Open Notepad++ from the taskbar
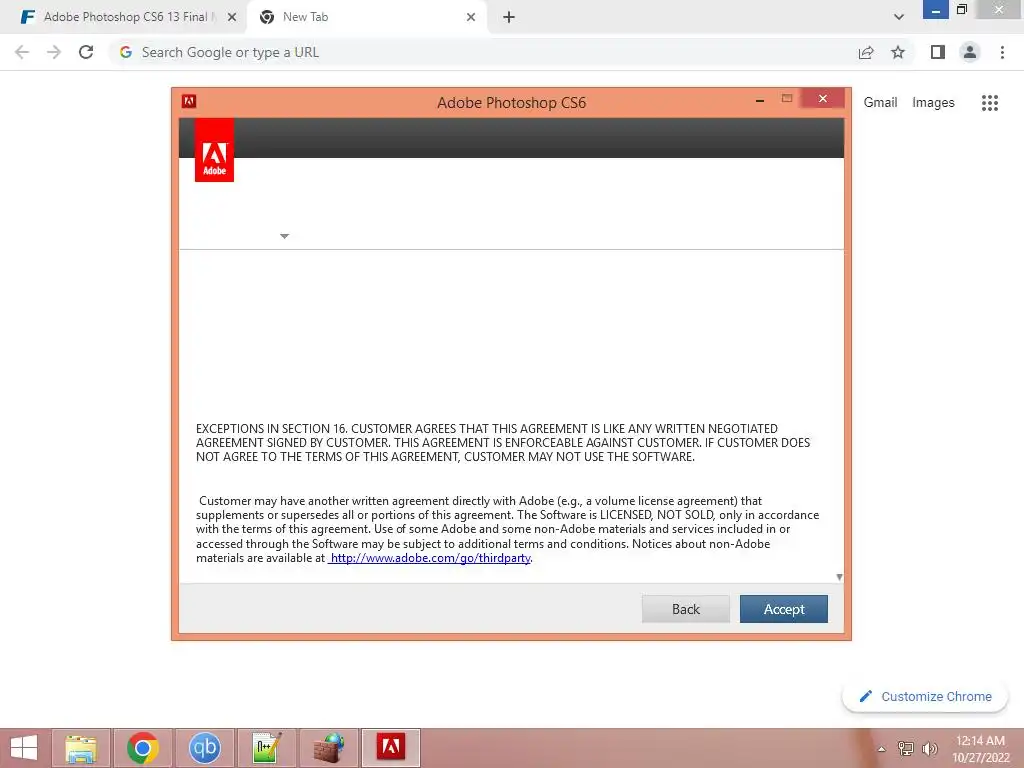This screenshot has height=768, width=1024. point(266,748)
